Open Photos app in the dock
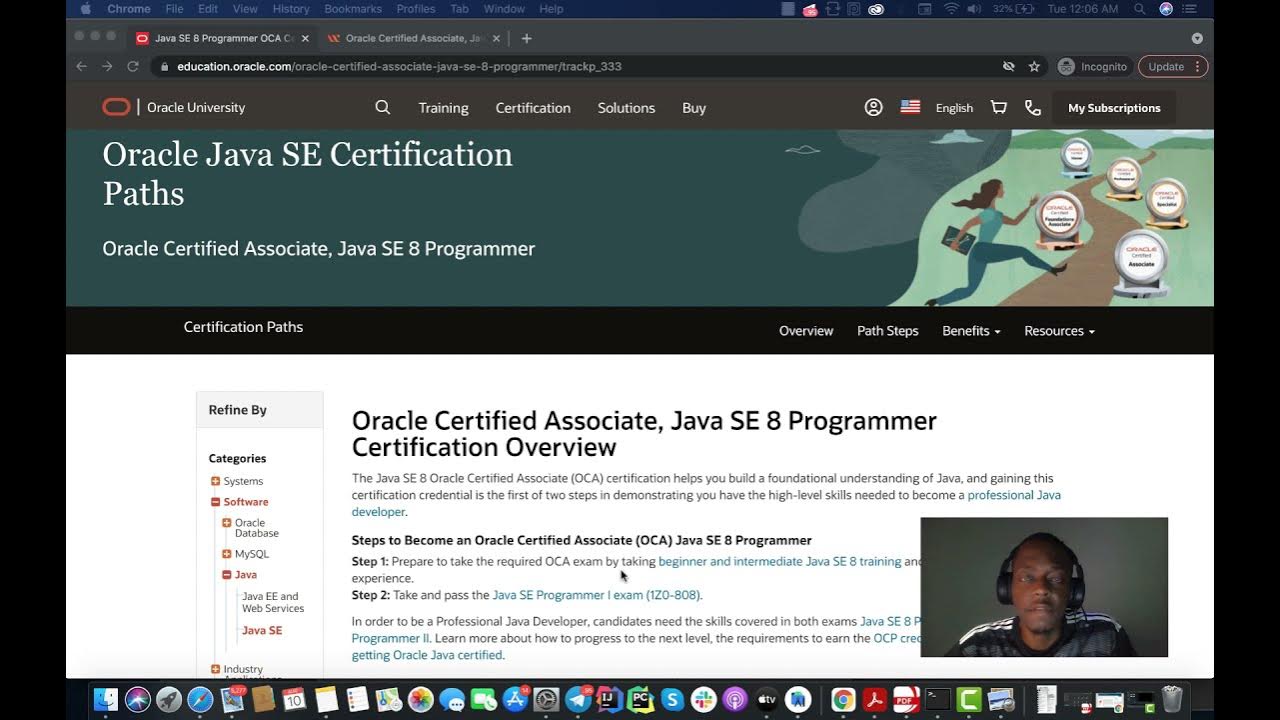 click(420, 700)
